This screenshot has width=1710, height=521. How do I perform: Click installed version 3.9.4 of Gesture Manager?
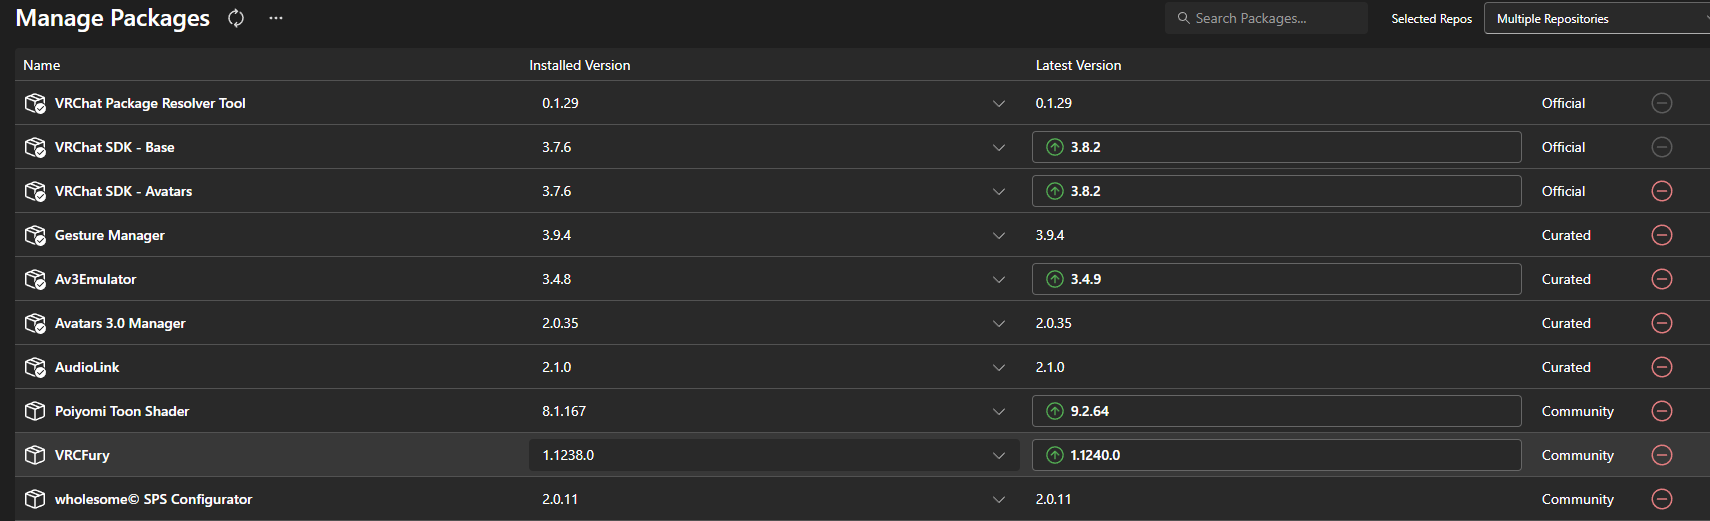point(557,235)
